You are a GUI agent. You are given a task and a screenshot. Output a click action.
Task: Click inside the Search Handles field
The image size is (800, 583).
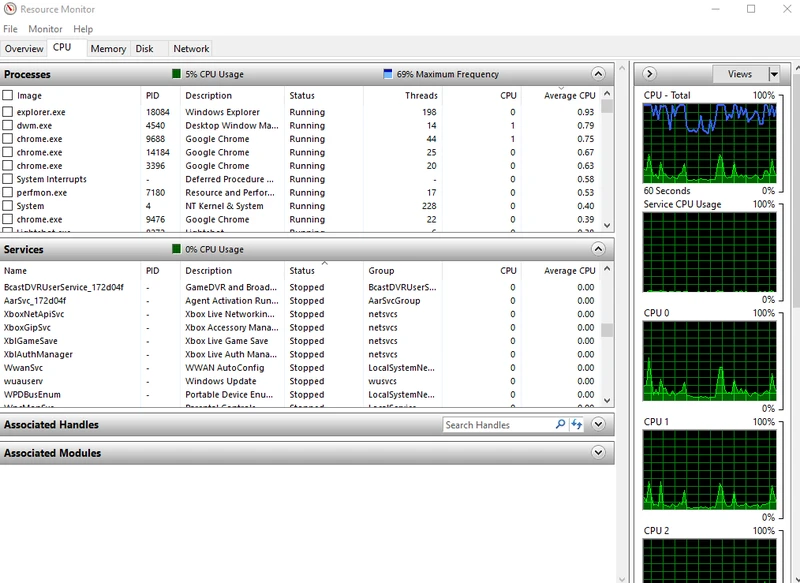498,424
